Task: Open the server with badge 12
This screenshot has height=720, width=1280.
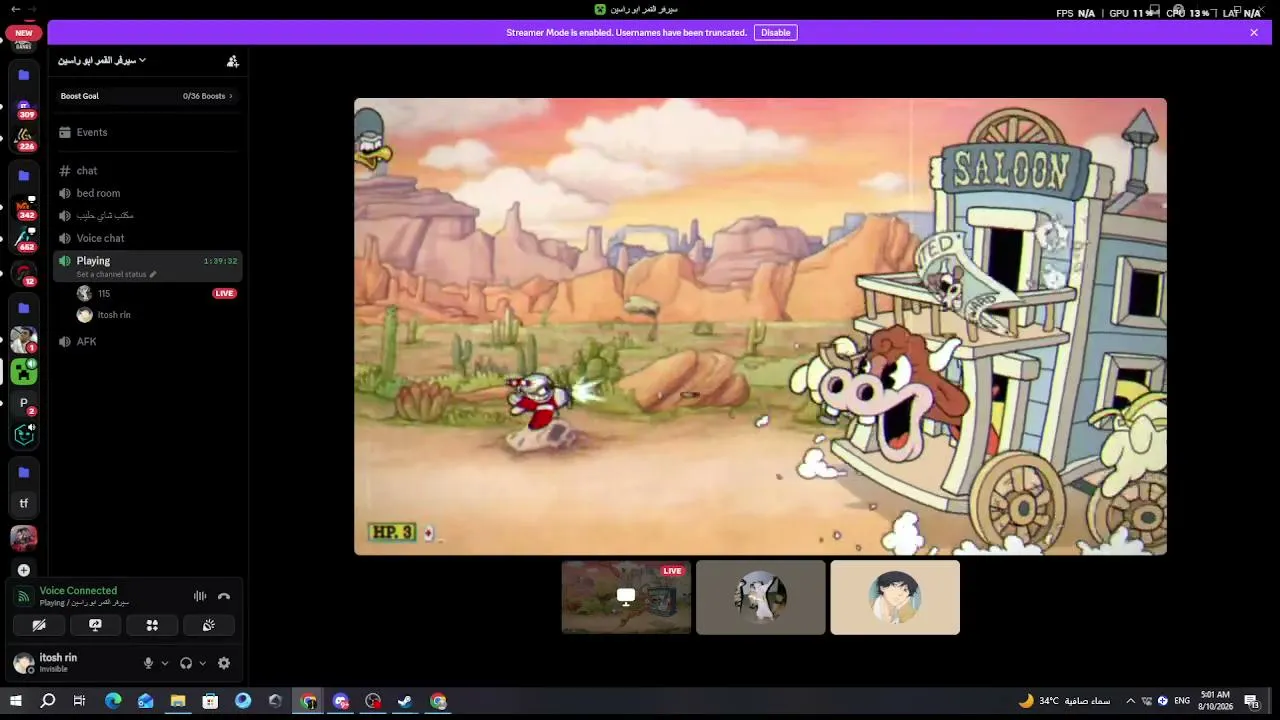Action: pos(24,274)
